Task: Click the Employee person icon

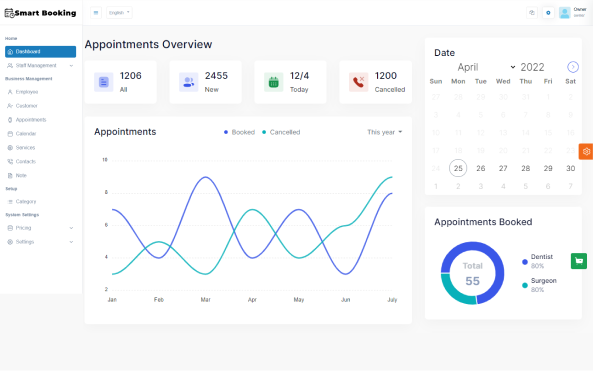Action: [10, 92]
